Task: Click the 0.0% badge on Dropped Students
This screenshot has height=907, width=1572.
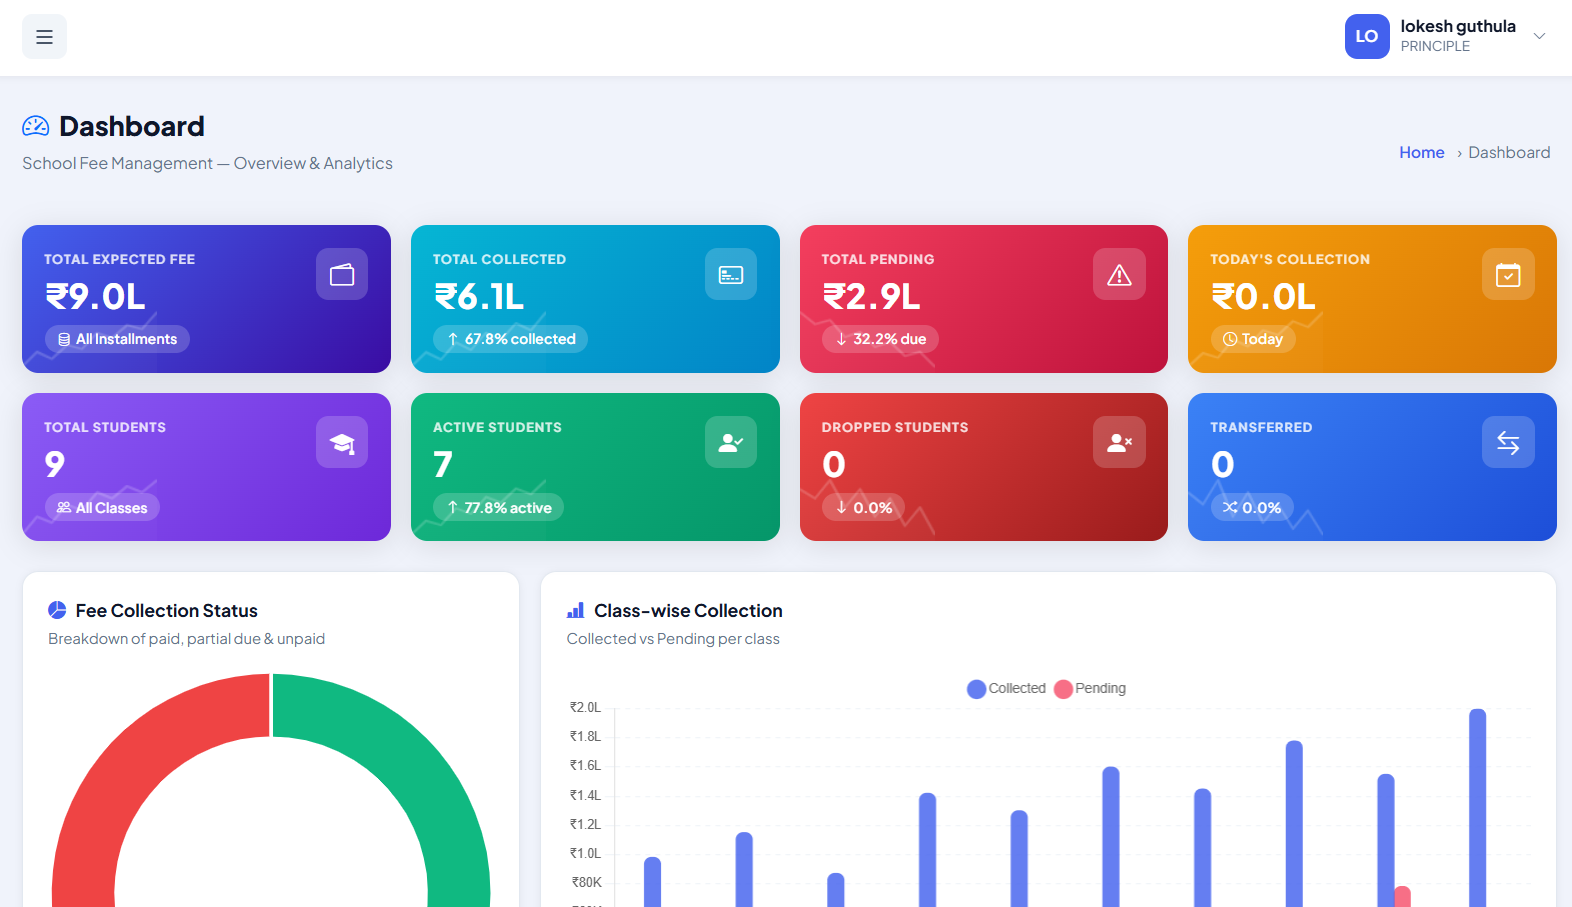Action: [x=863, y=508]
